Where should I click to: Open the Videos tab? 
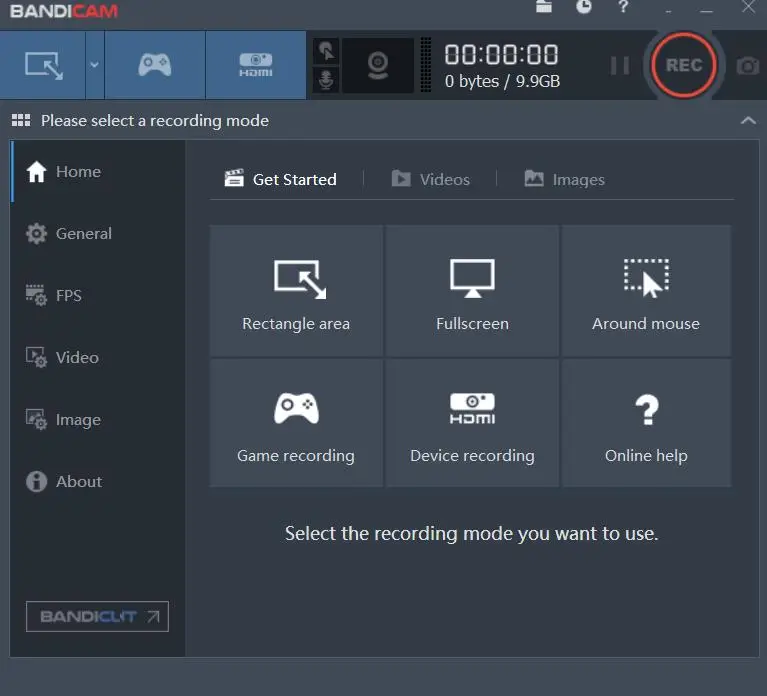[430, 179]
